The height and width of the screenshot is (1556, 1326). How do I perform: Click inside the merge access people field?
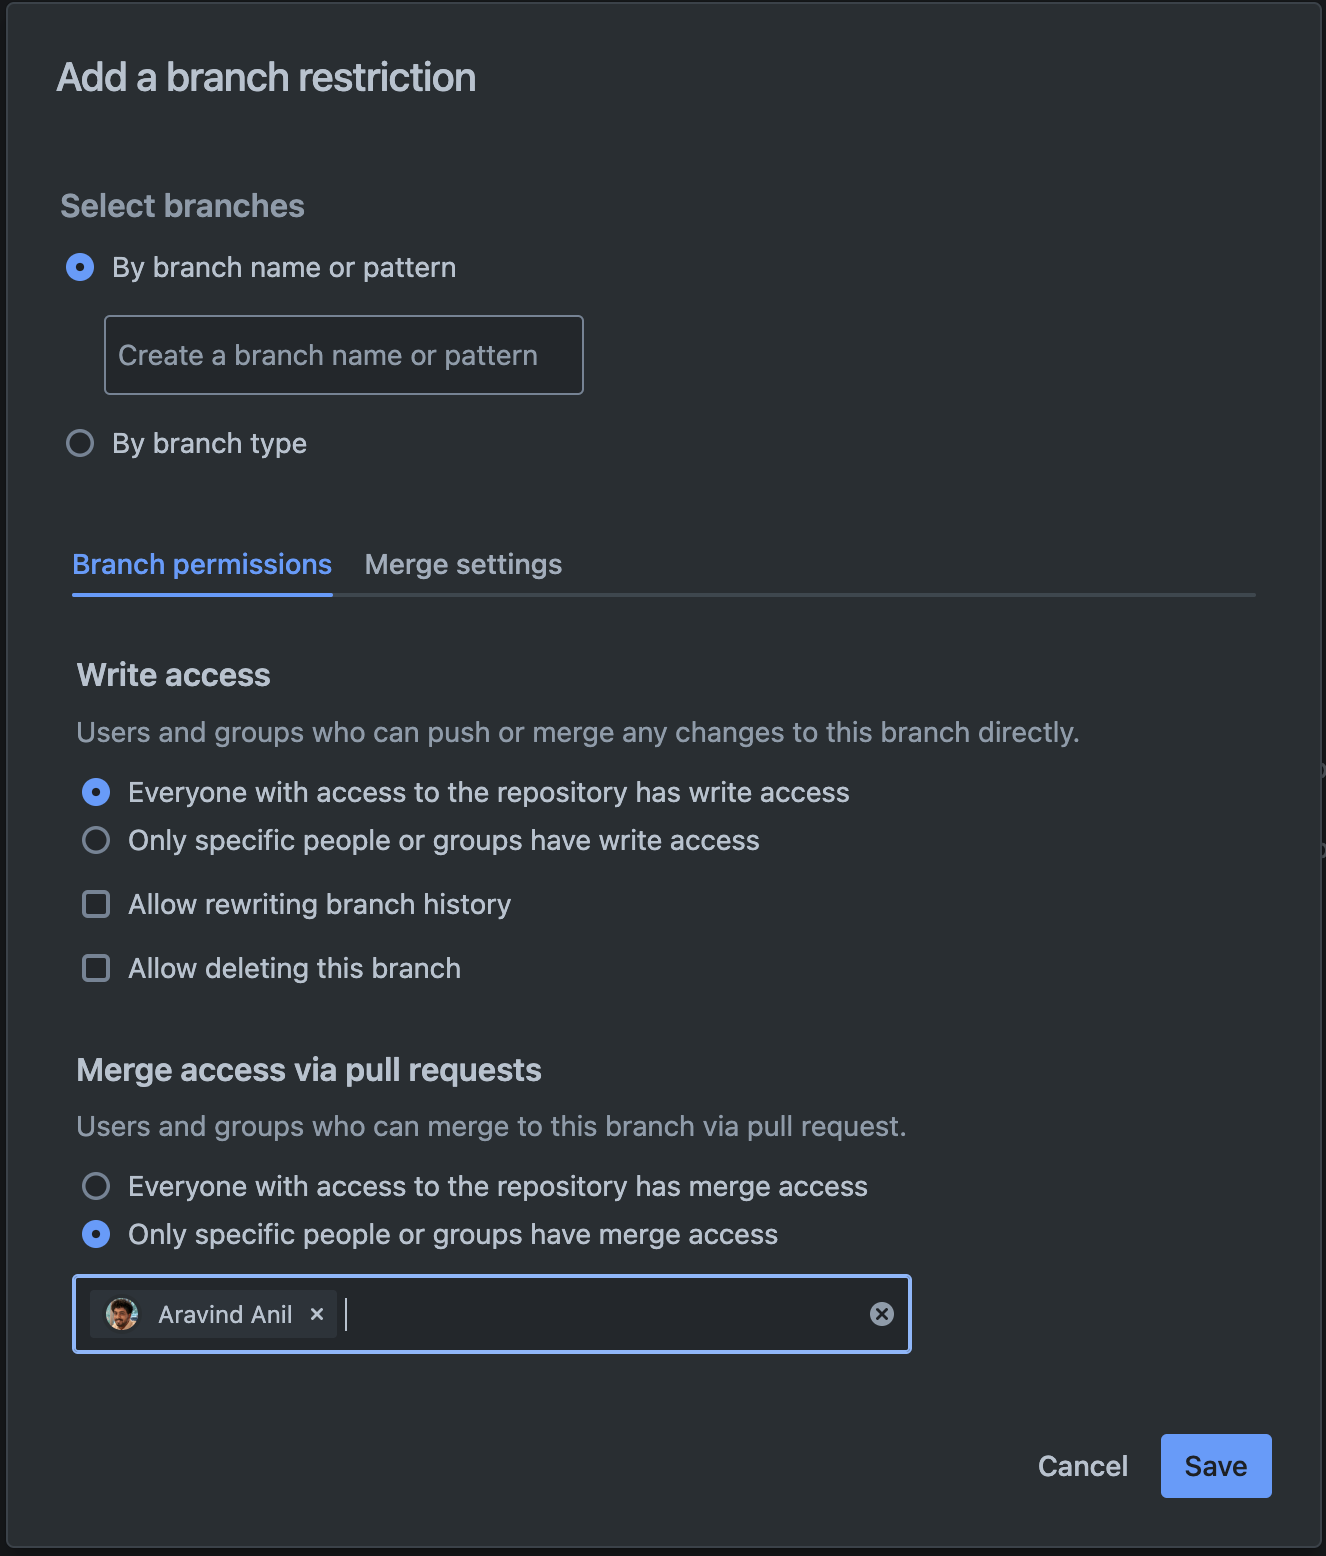[x=600, y=1314]
